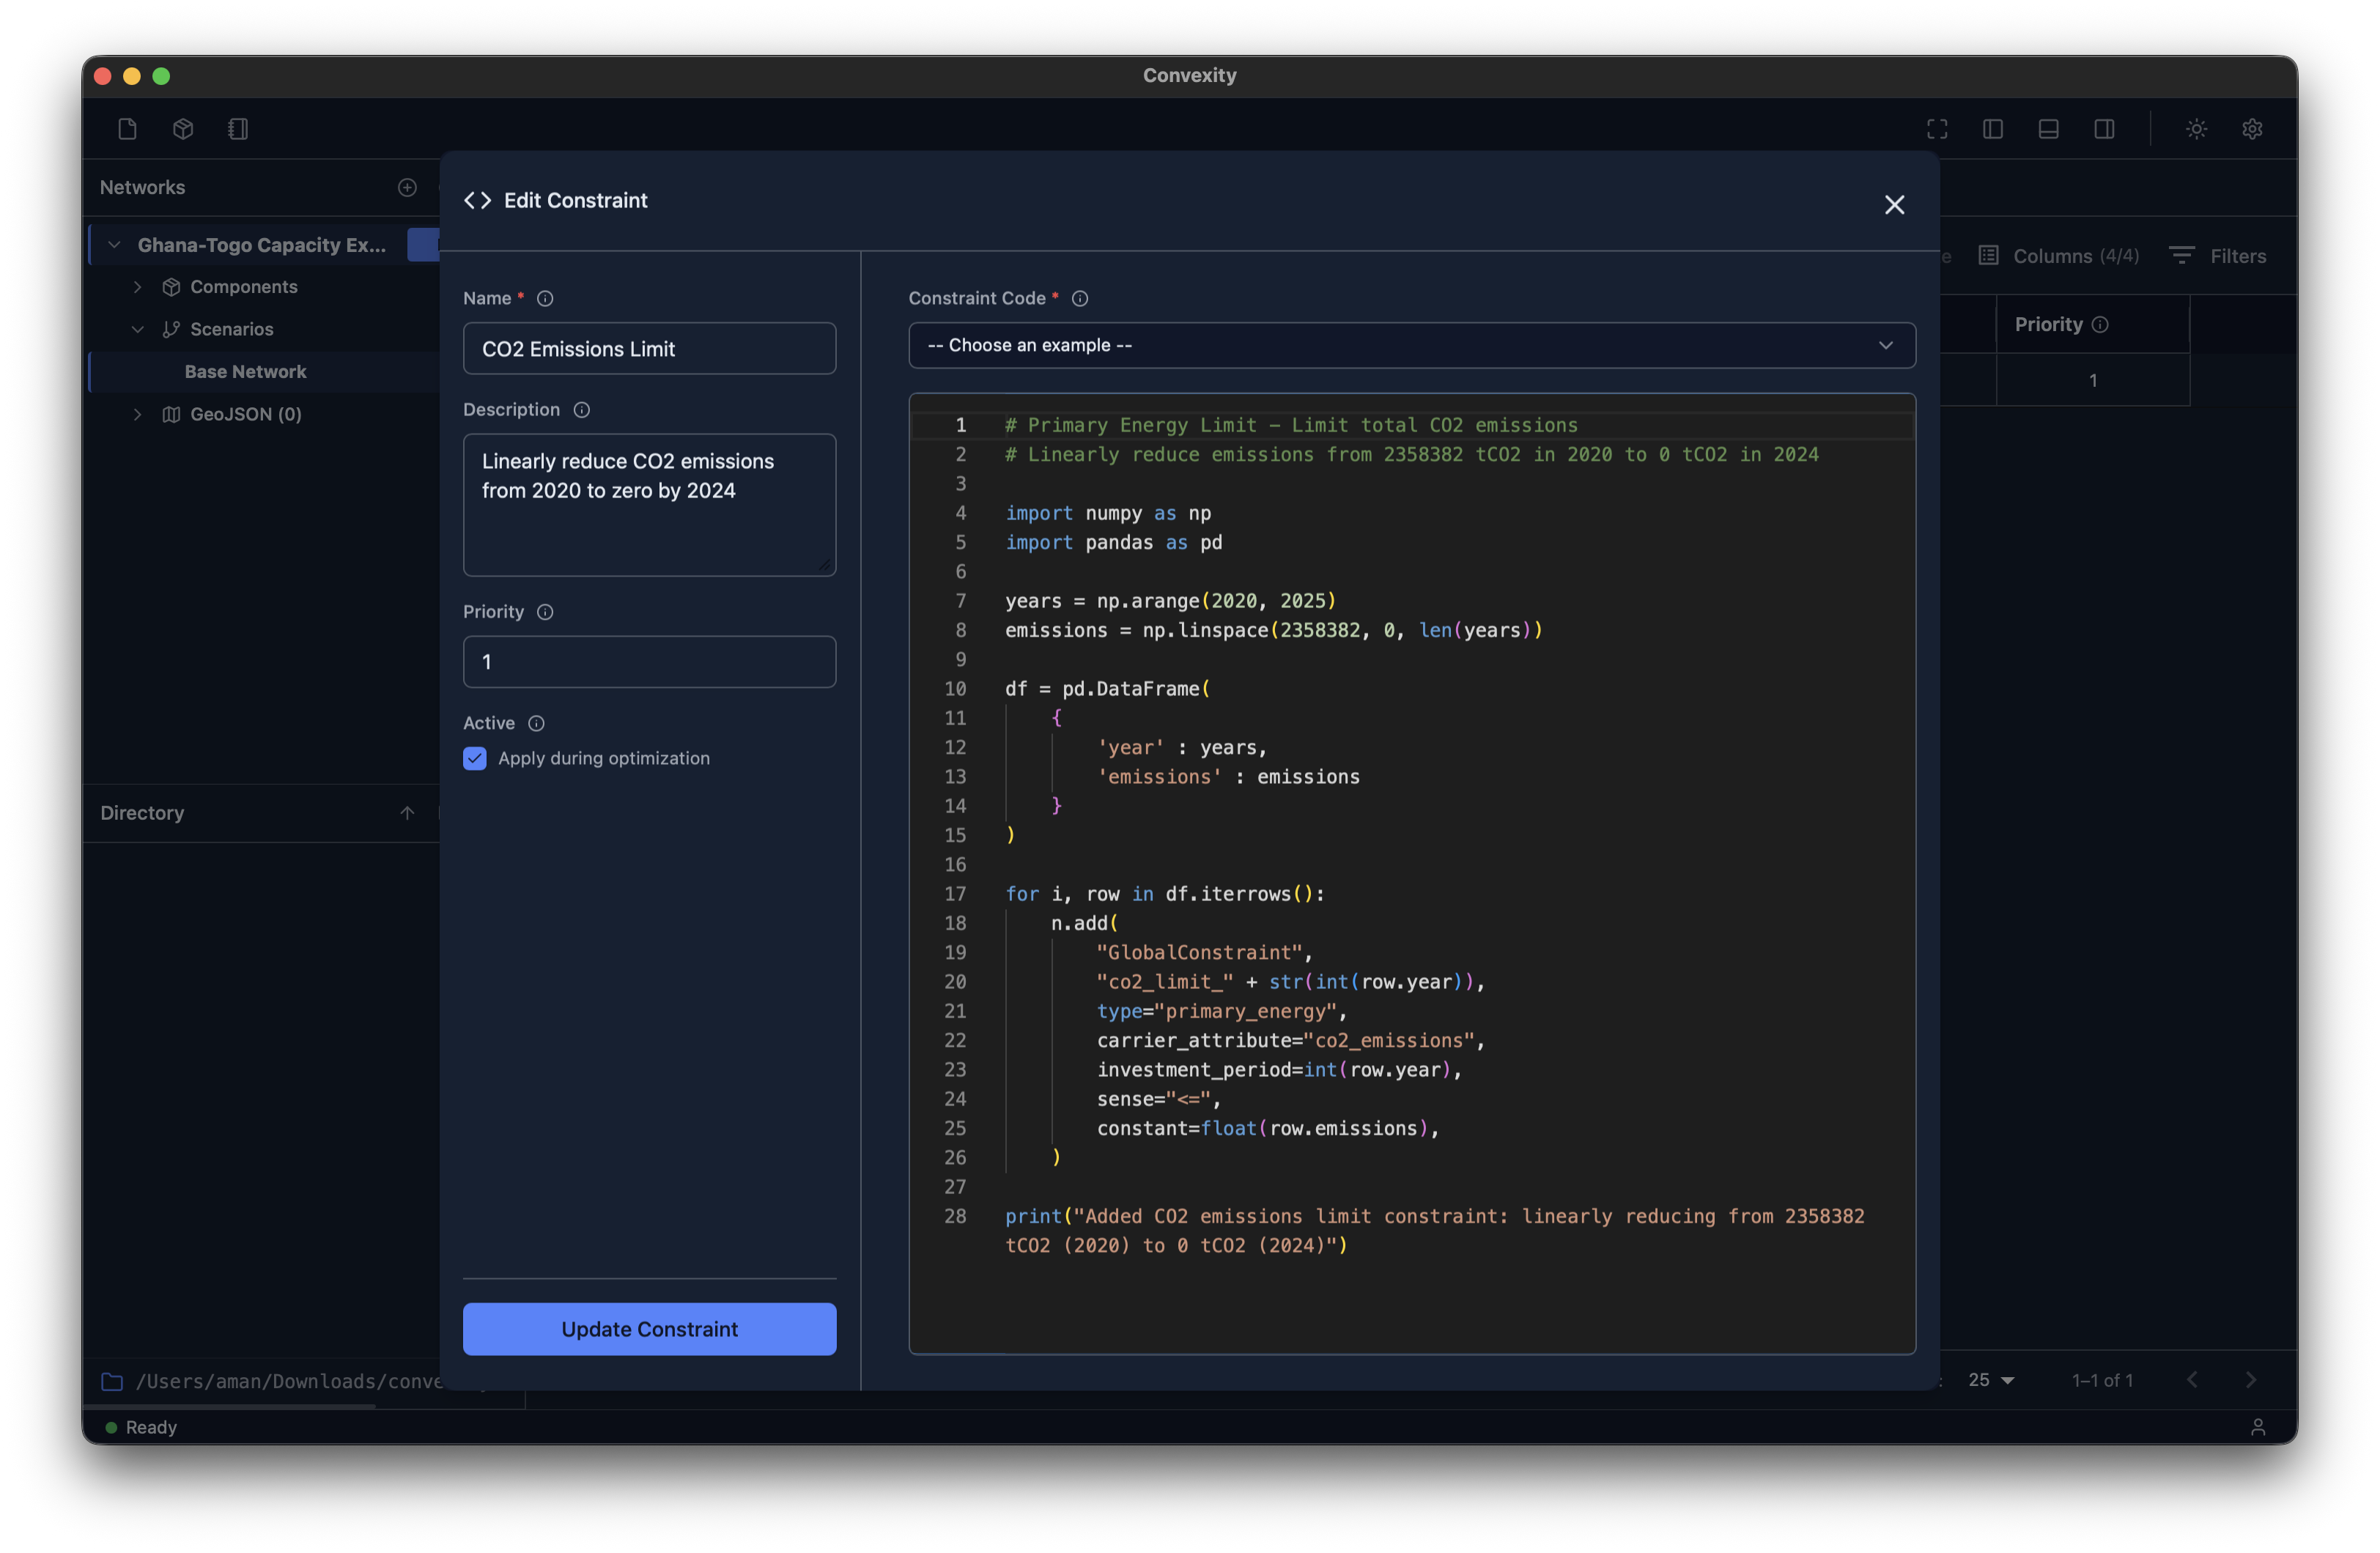Viewport: 2380px width, 1553px height.
Task: Collapse the Scenarios tree node
Action: coord(138,329)
